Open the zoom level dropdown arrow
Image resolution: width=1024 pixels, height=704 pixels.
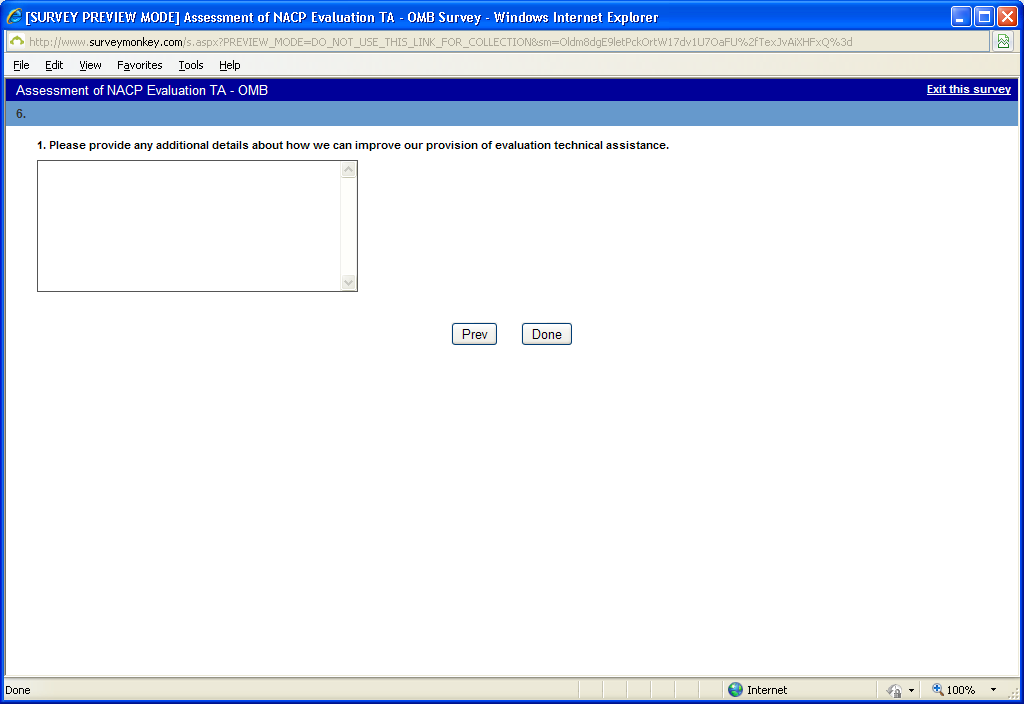pos(993,690)
